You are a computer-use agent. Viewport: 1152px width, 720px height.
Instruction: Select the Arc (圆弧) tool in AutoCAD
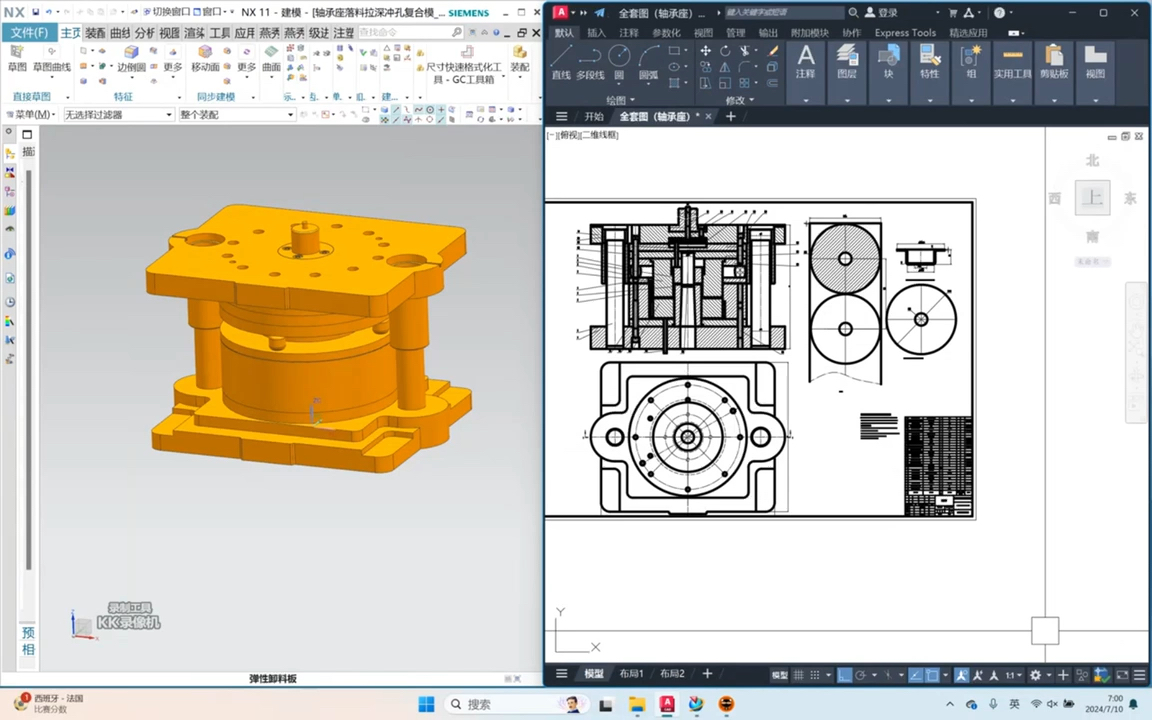click(649, 62)
